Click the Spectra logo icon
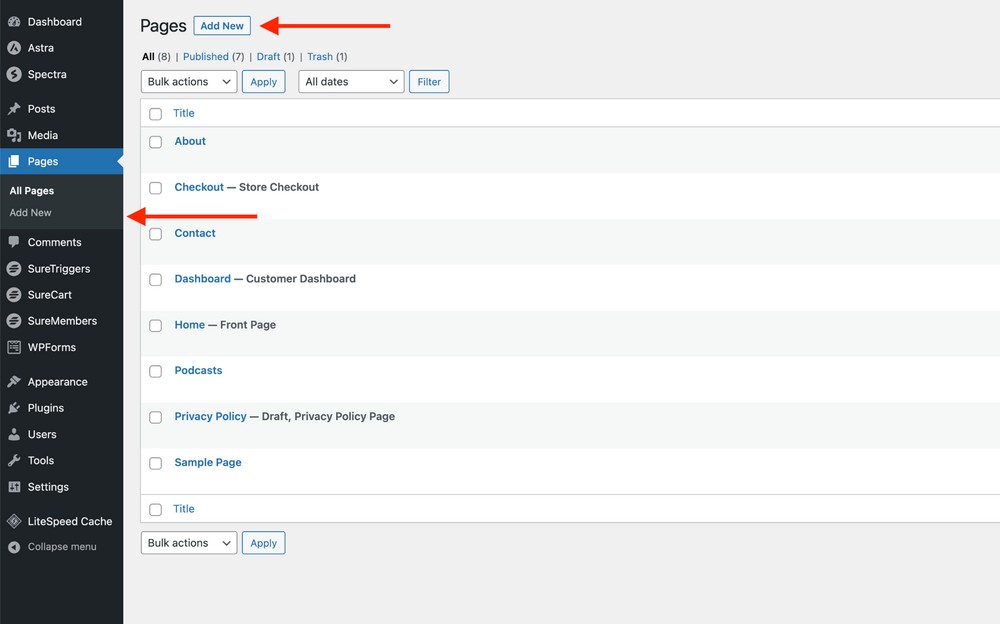Image resolution: width=1000 pixels, height=624 pixels. click(14, 74)
